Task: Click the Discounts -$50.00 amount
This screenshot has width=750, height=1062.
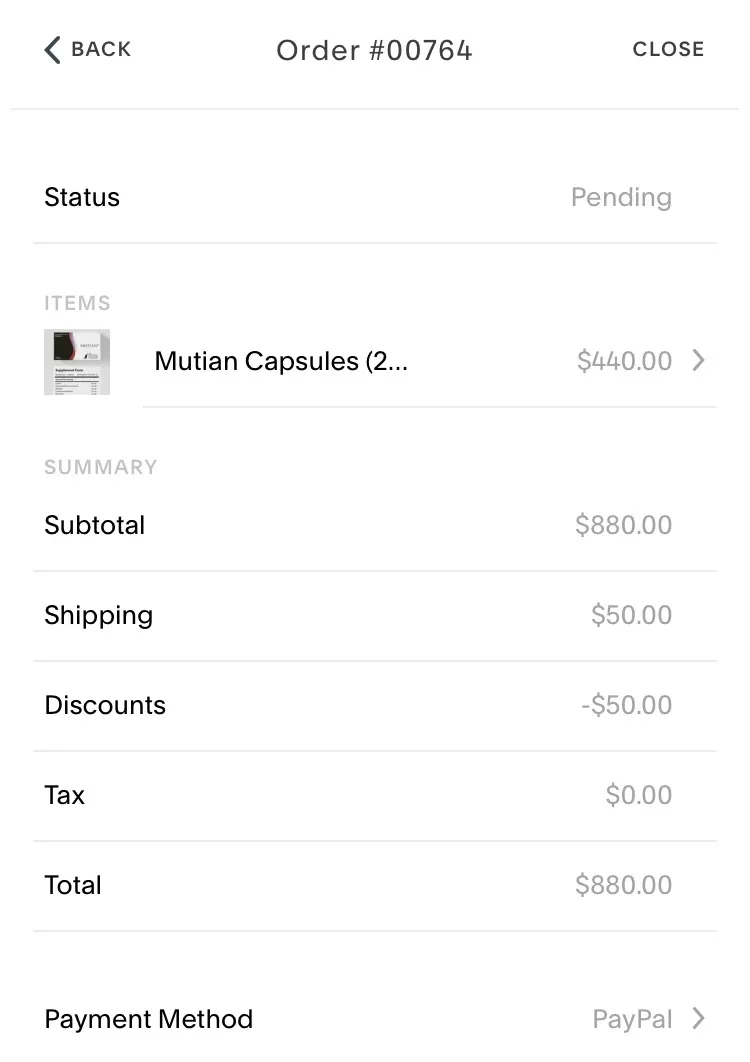Action: pyautogui.click(x=626, y=705)
